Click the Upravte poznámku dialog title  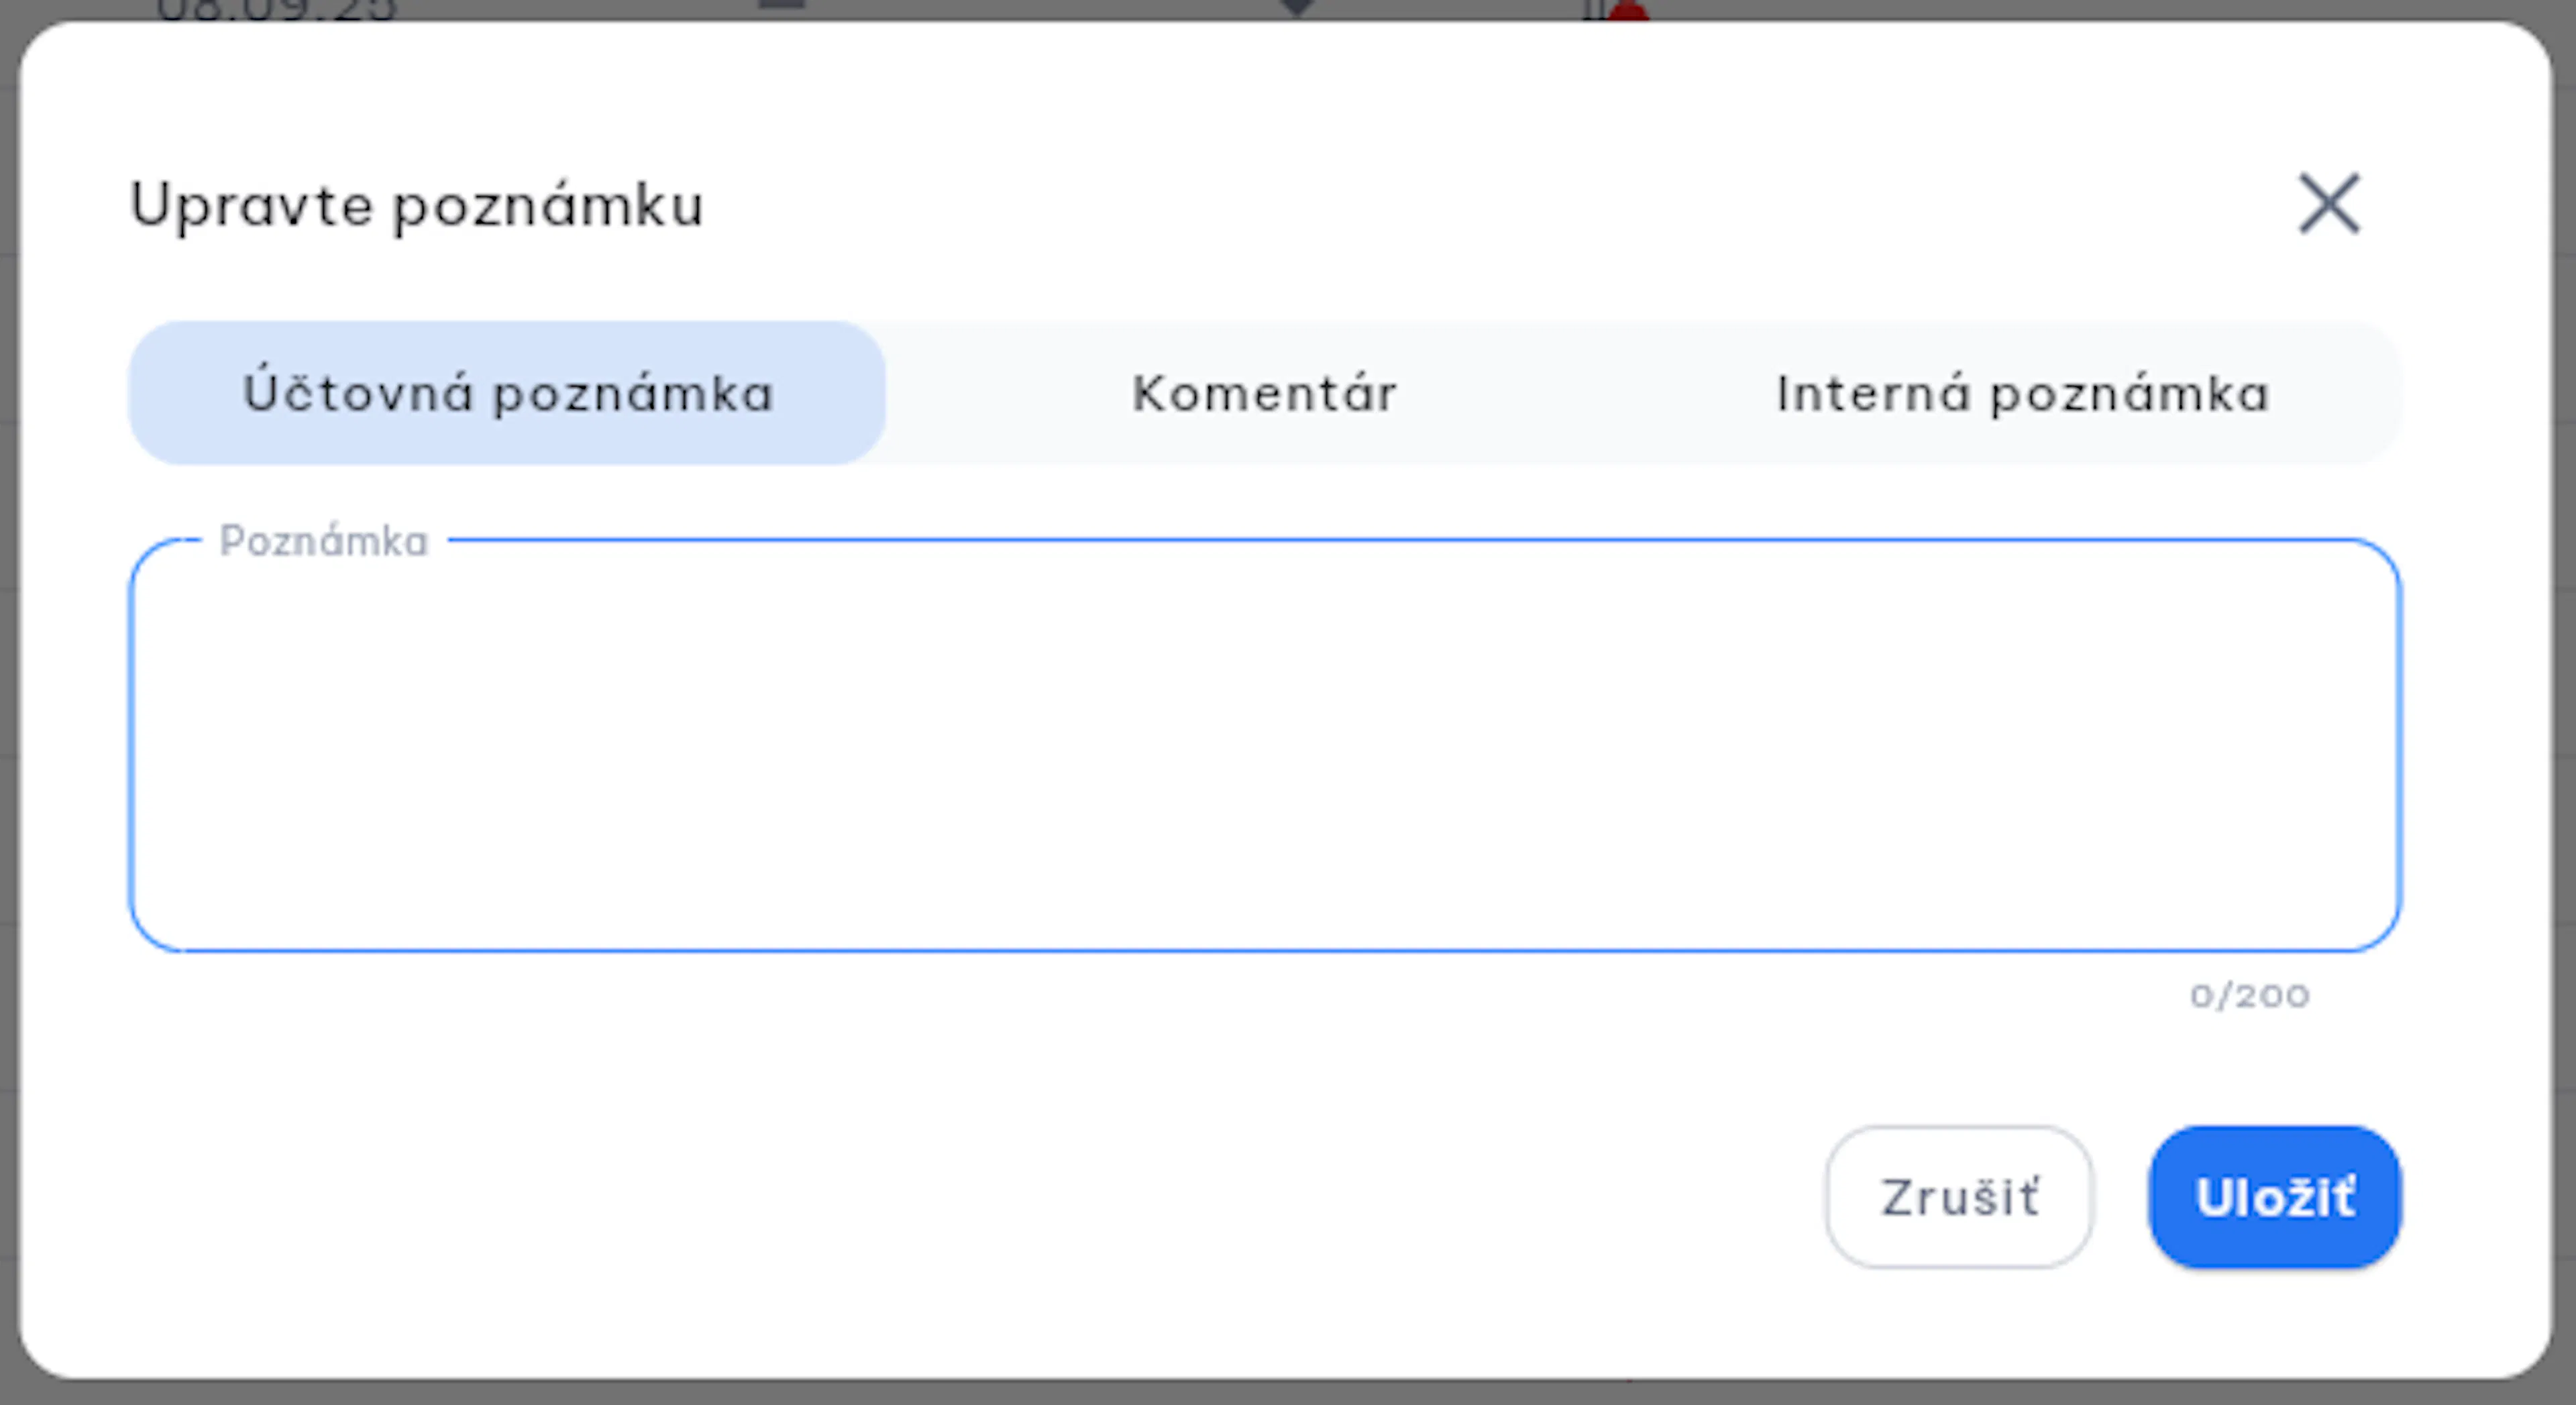[417, 206]
